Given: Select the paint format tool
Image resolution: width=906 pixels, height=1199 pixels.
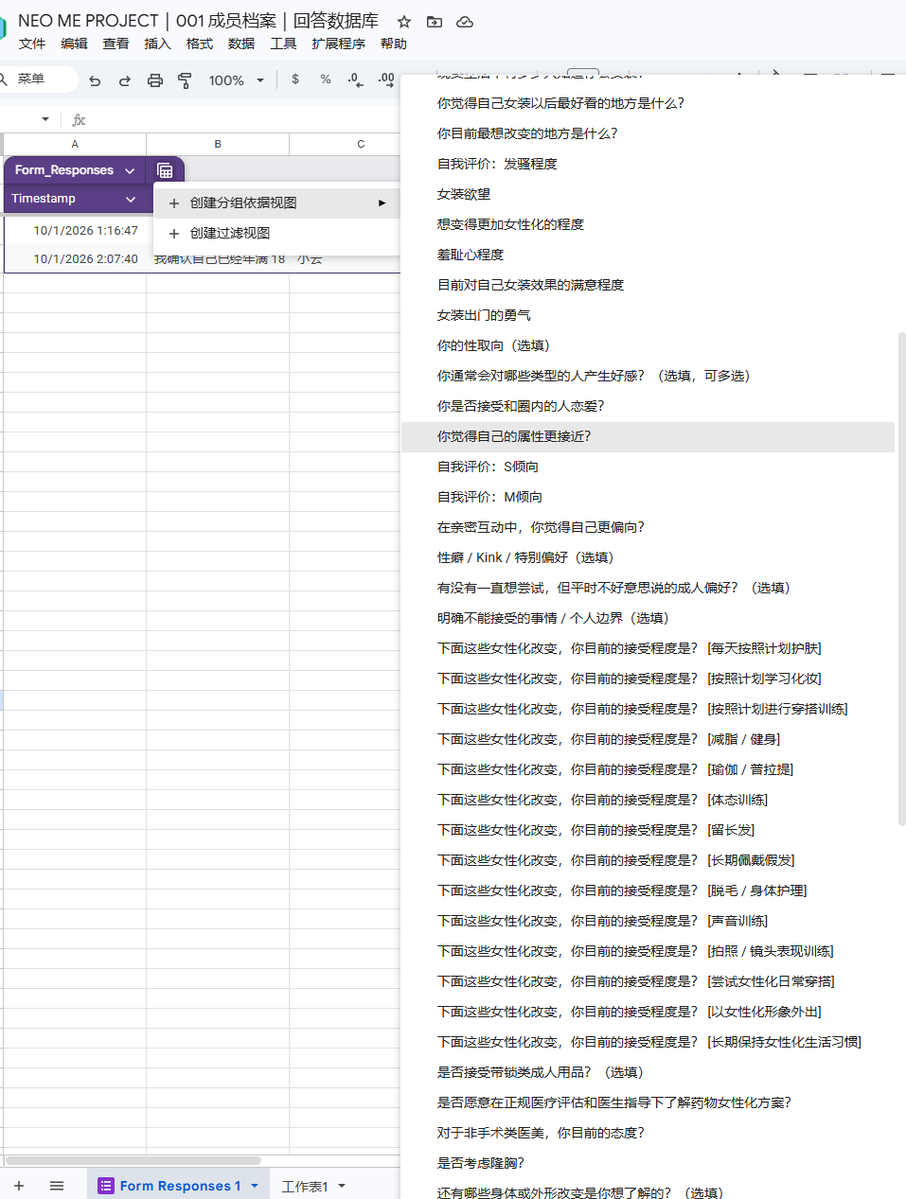Looking at the screenshot, I should coord(184,80).
